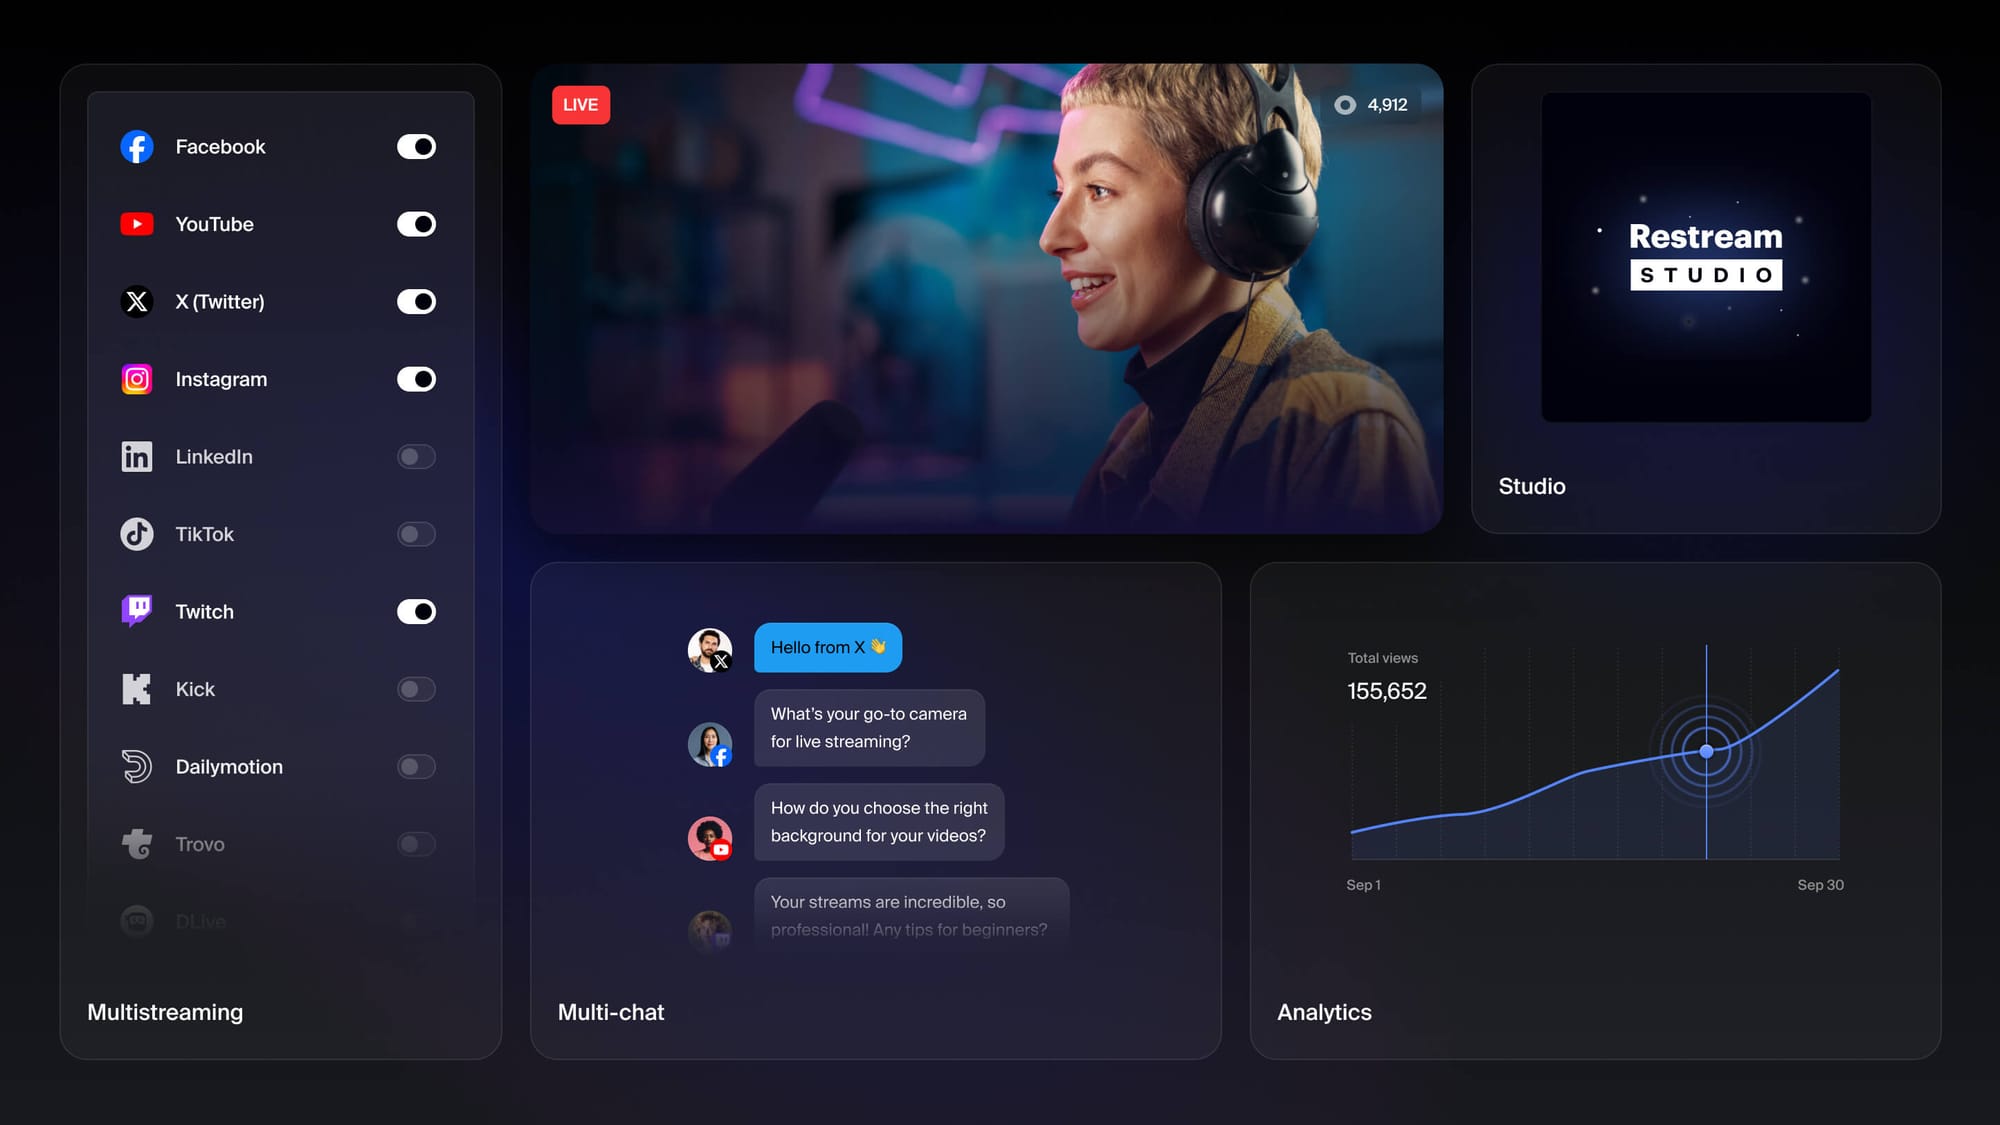This screenshot has width=2000, height=1125.
Task: Click the Multi-chat panel label
Action: click(x=611, y=1011)
